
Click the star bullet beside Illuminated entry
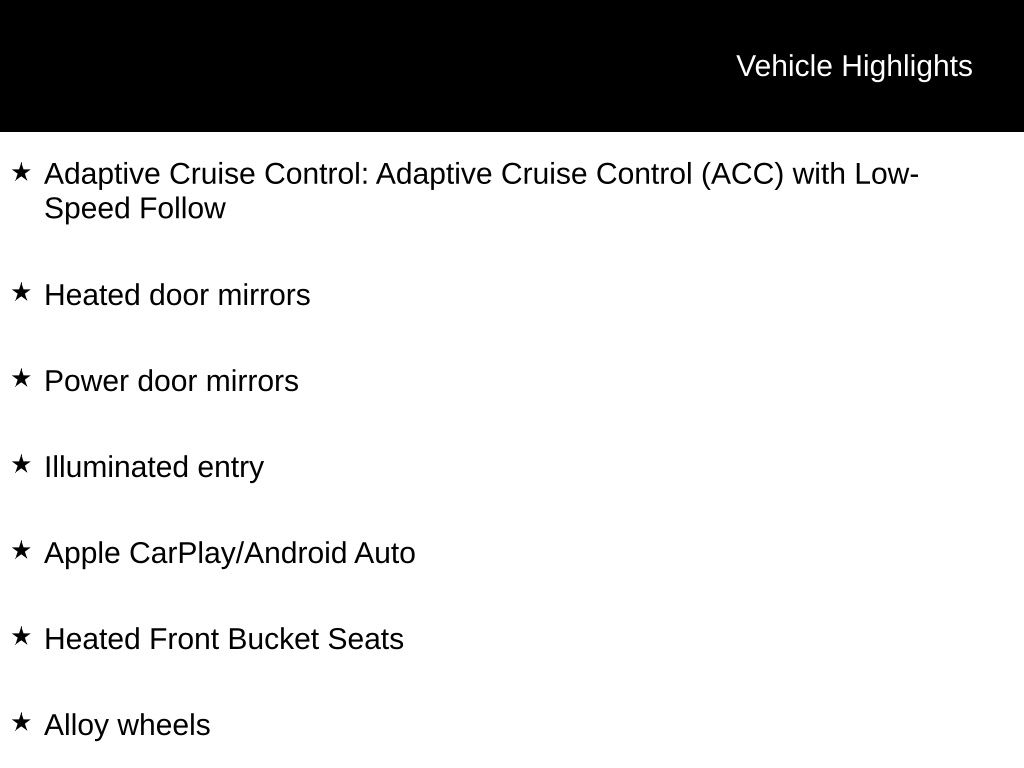[x=21, y=465]
